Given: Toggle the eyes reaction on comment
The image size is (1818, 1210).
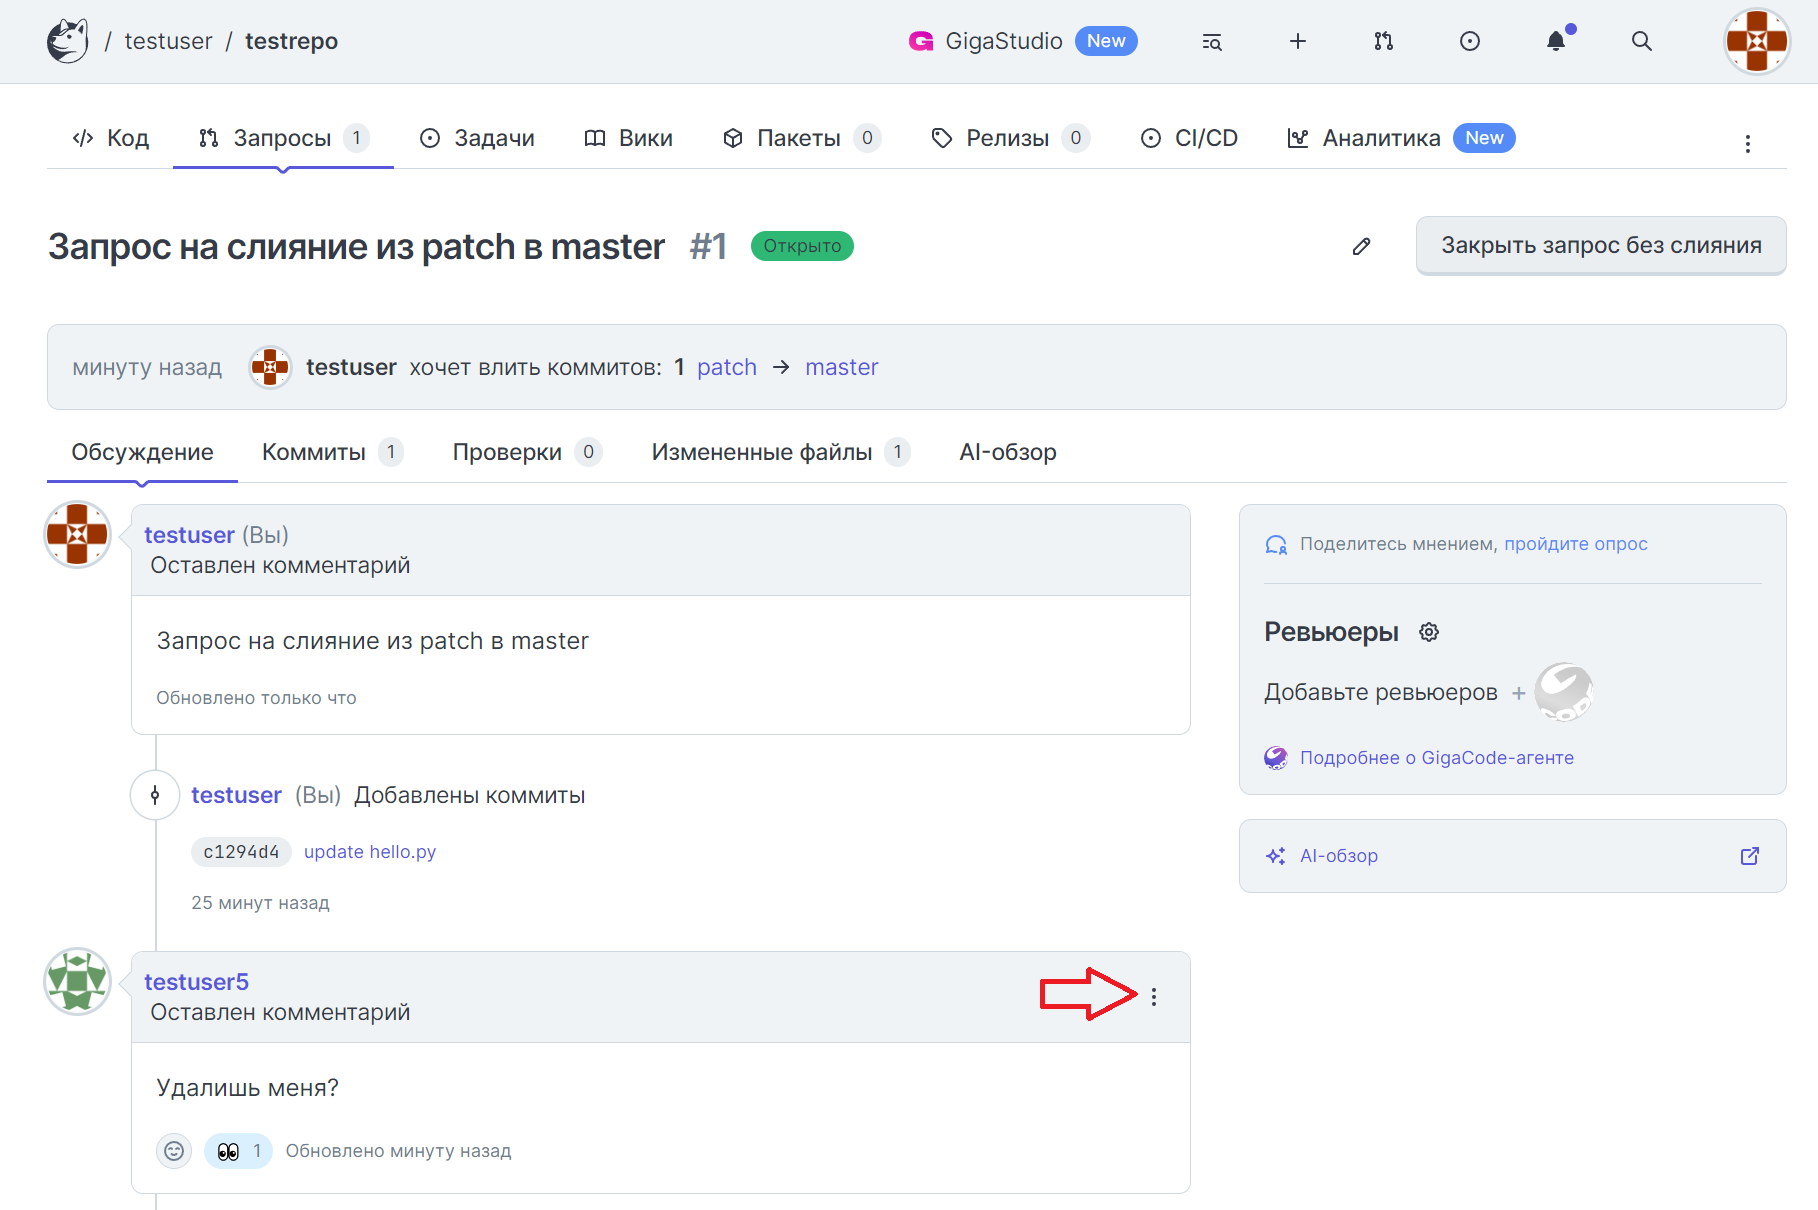Looking at the screenshot, I should [238, 1151].
